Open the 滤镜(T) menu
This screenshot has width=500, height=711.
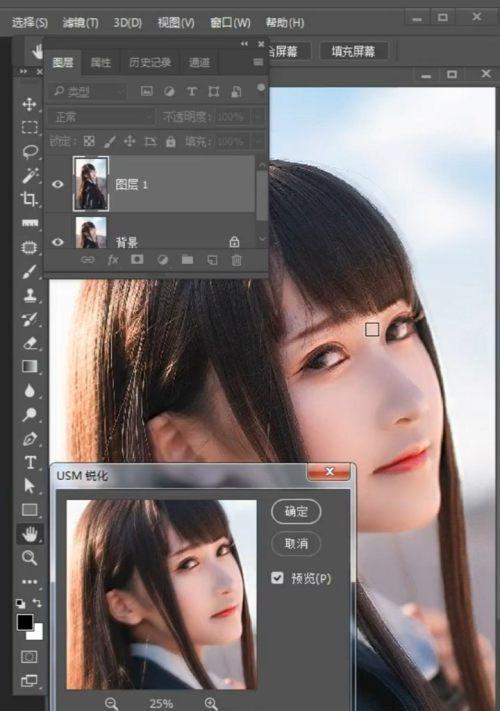click(80, 23)
